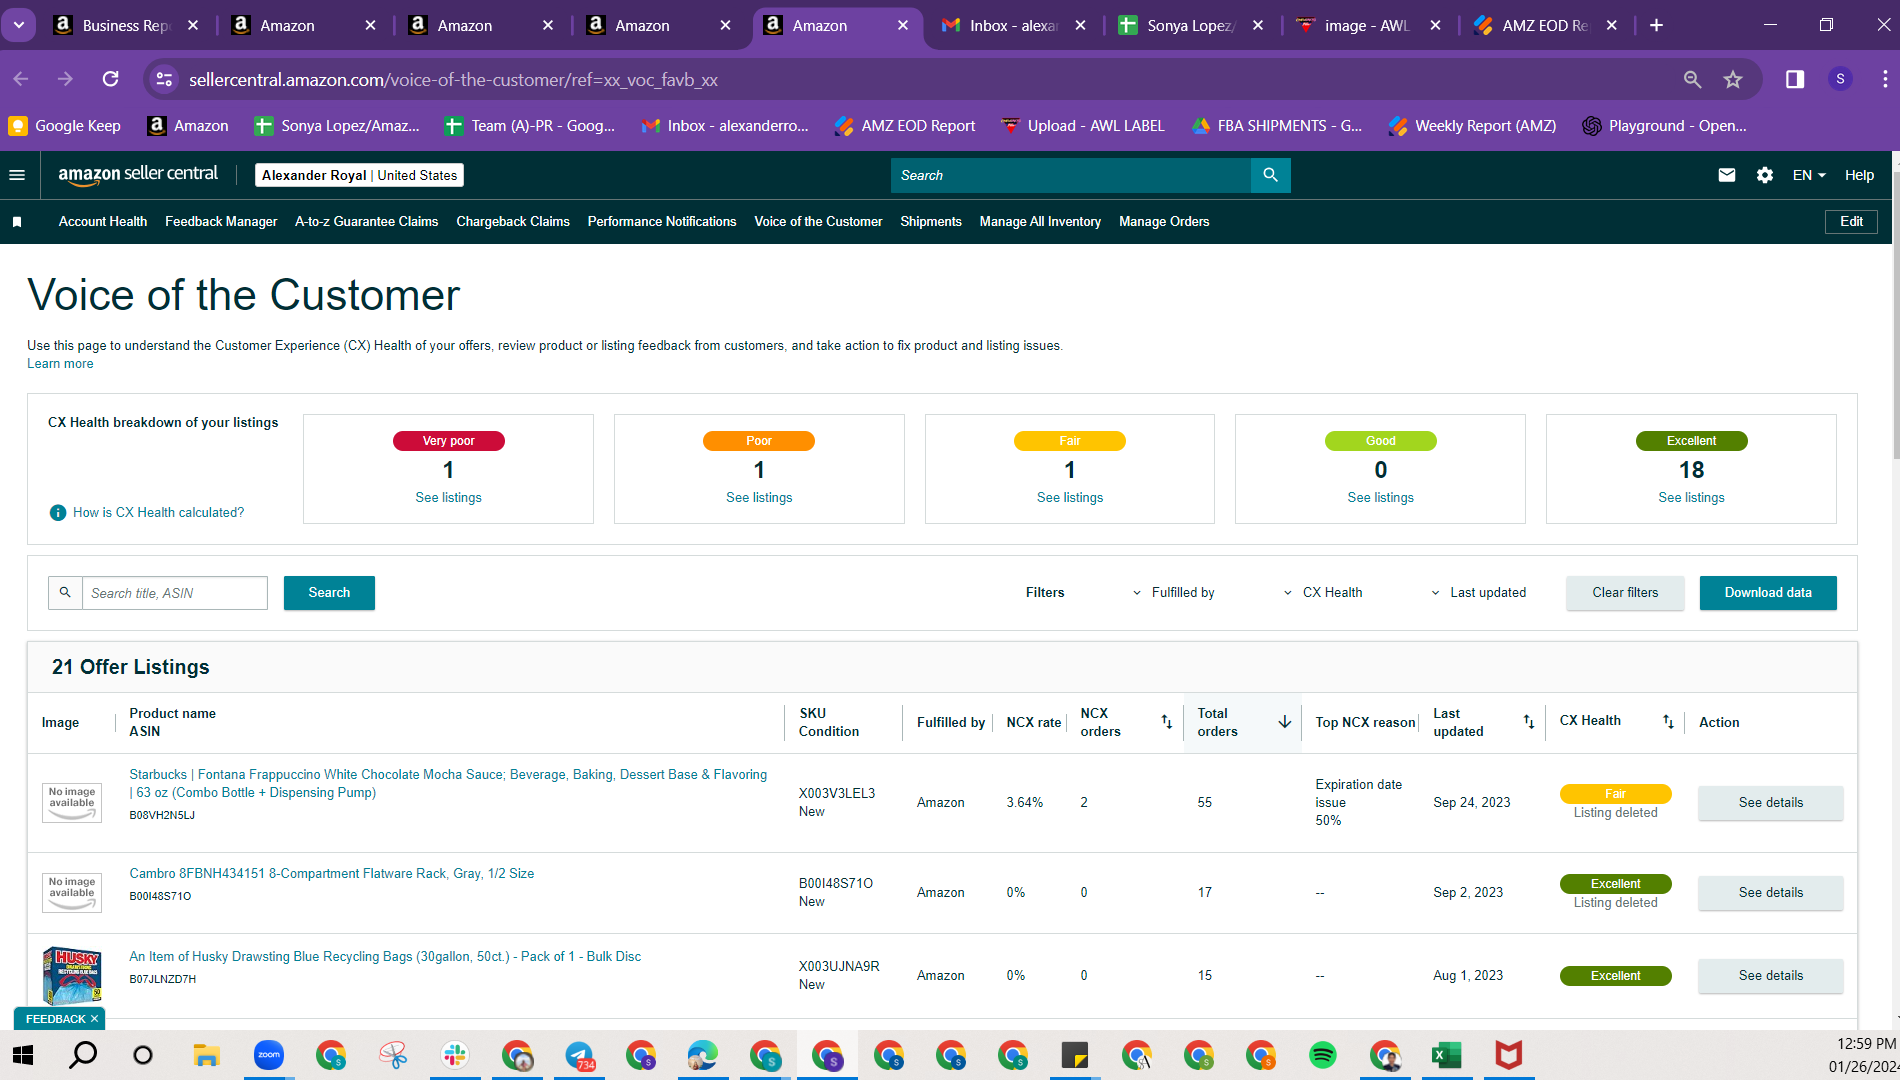The width and height of the screenshot is (1900, 1080).
Task: Click the bookmark flag icon in navigation bar
Action: (17, 222)
